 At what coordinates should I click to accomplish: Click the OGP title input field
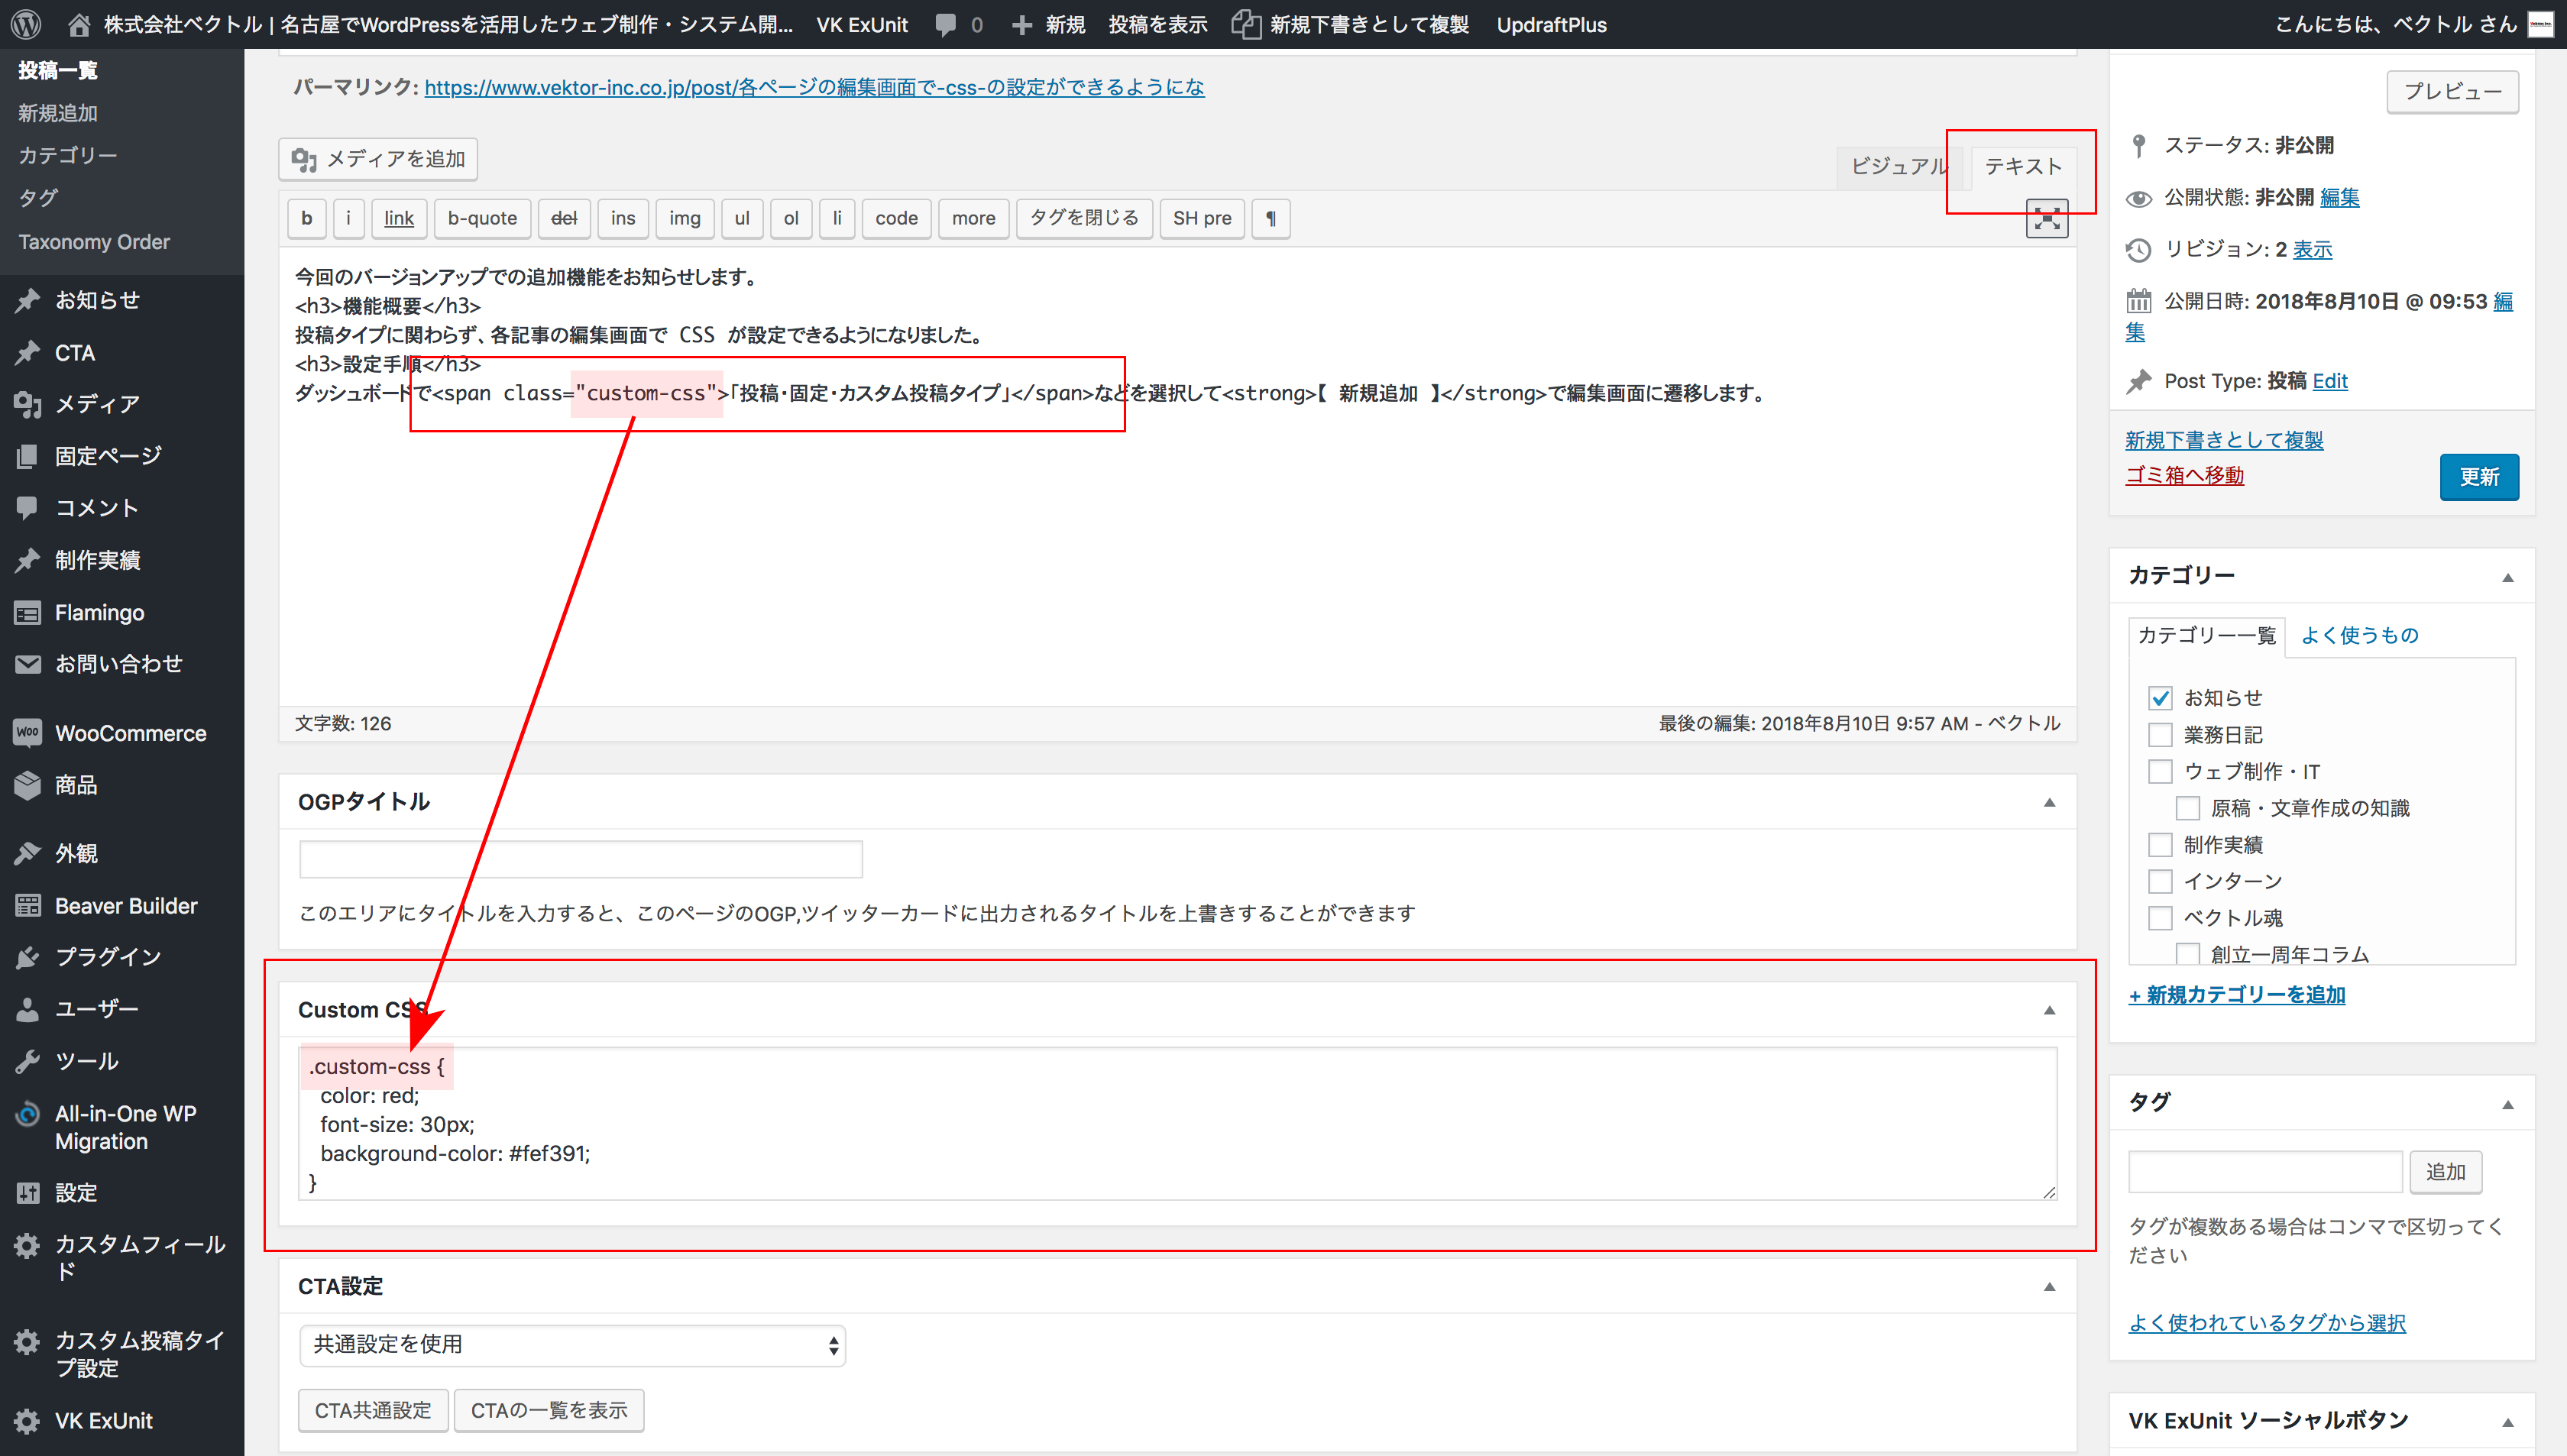[581, 859]
